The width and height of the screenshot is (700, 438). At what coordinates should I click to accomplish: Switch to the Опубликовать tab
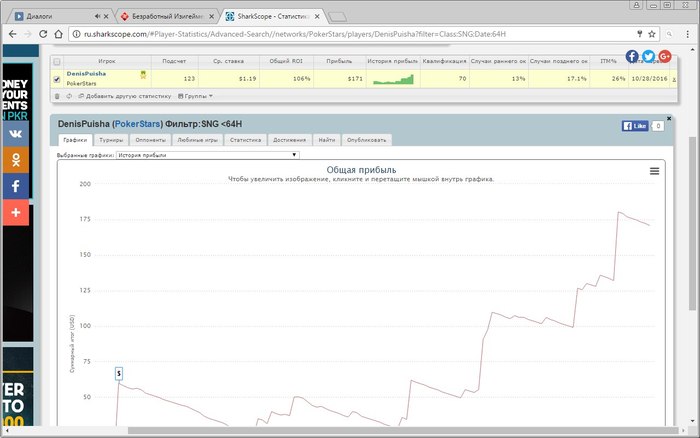coord(367,140)
